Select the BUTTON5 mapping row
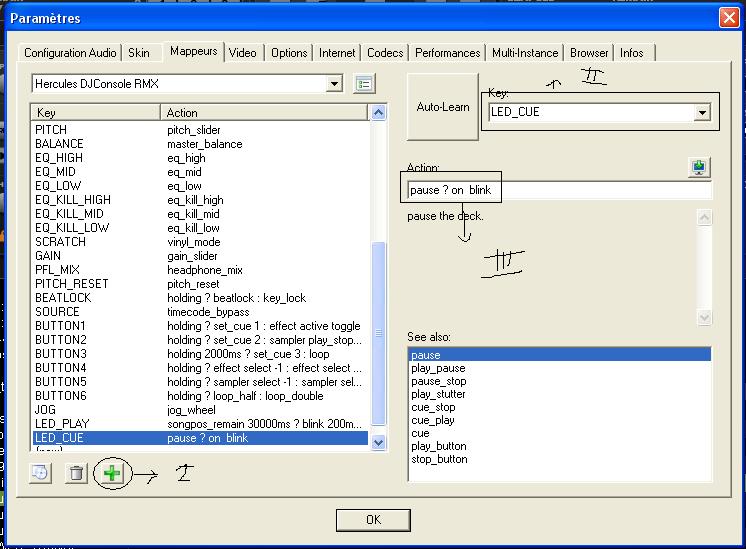Screen dimensions: 746x549 tap(200, 382)
